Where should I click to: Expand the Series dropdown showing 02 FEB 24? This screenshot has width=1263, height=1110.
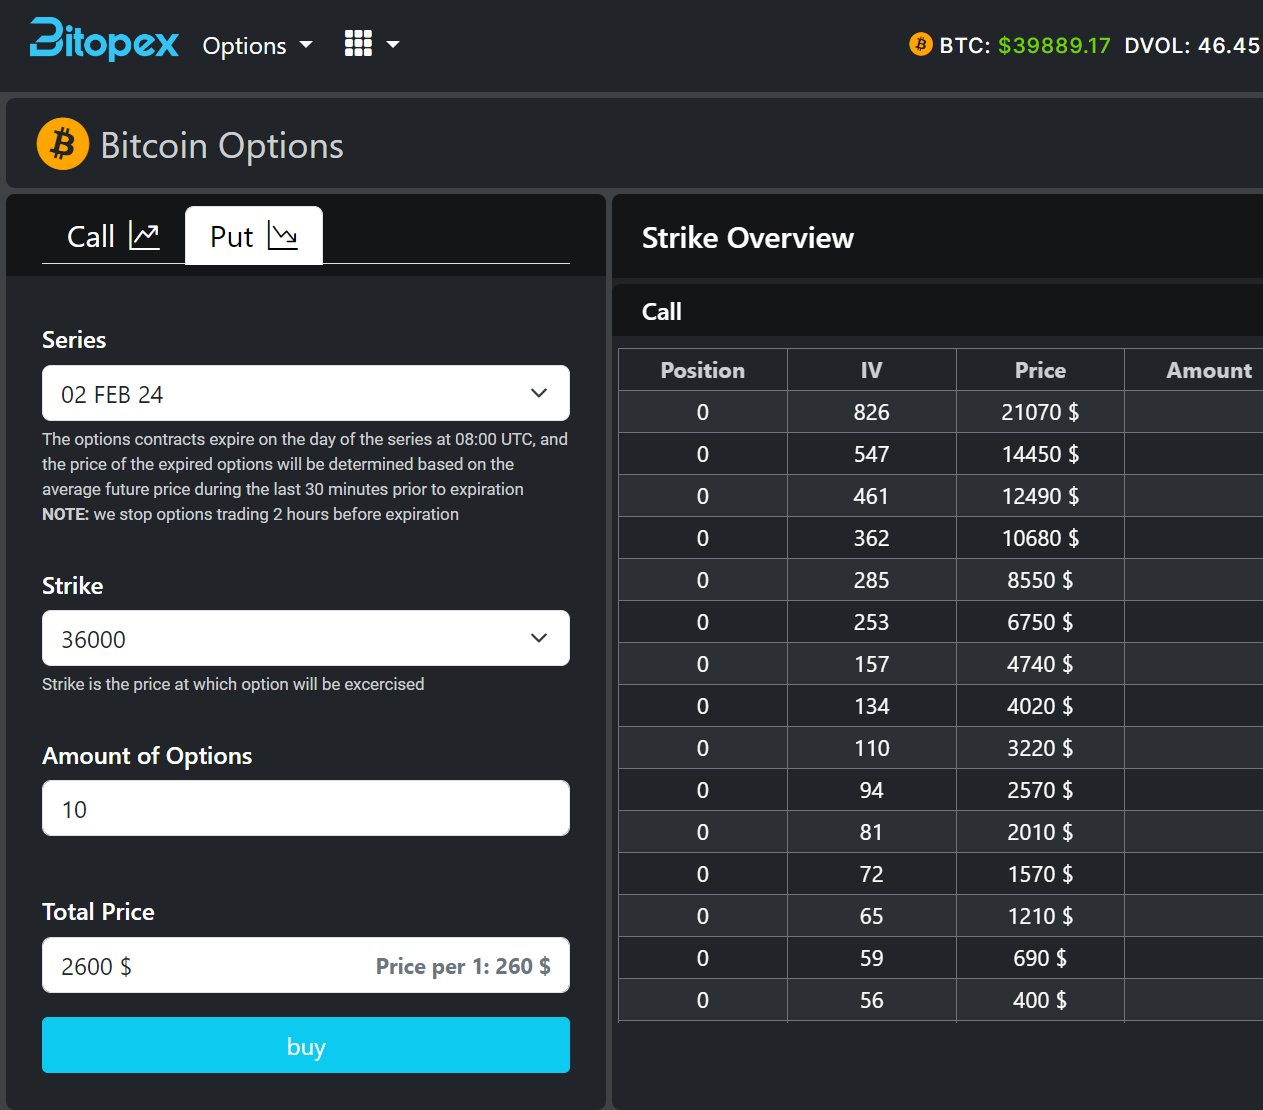click(305, 393)
